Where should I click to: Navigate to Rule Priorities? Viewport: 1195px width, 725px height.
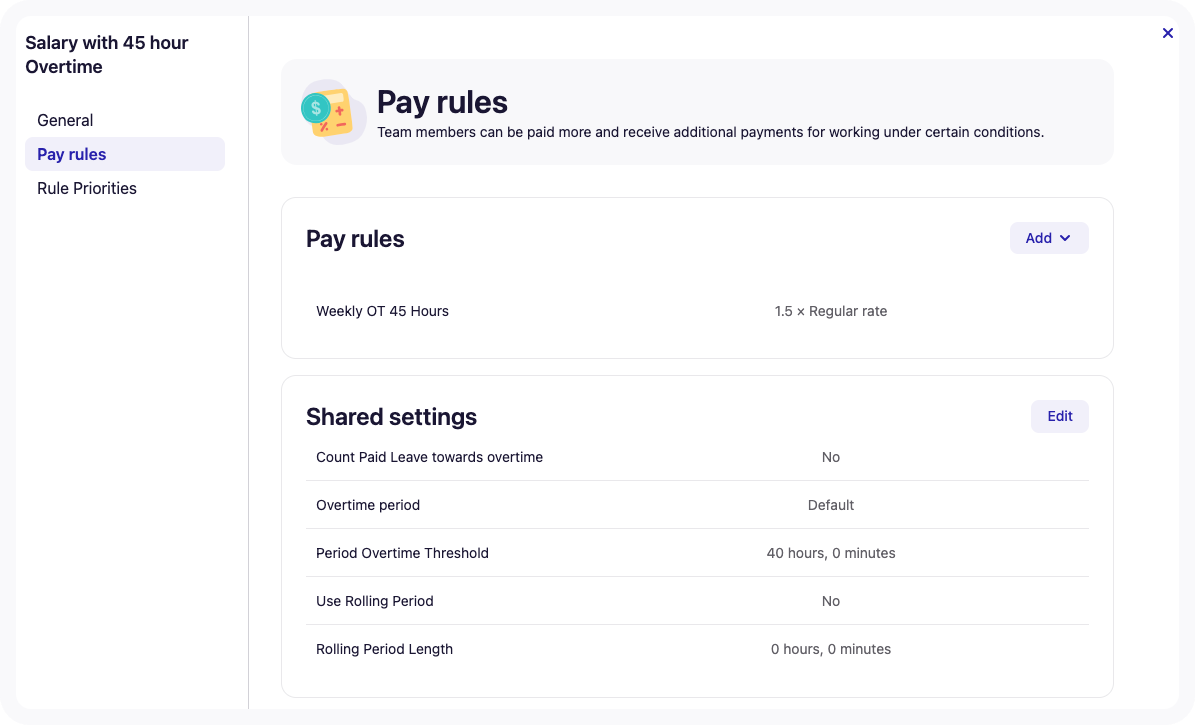(x=87, y=188)
